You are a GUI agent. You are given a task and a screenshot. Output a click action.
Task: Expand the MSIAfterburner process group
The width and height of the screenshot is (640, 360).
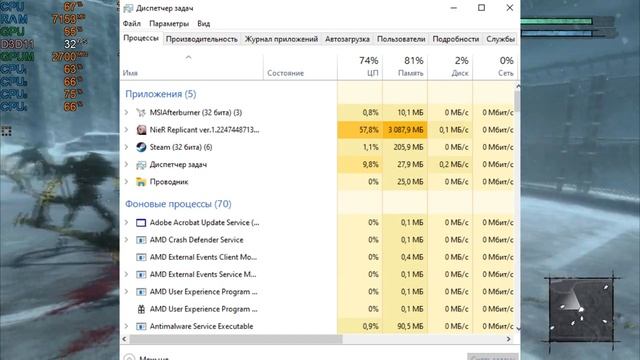coord(127,112)
